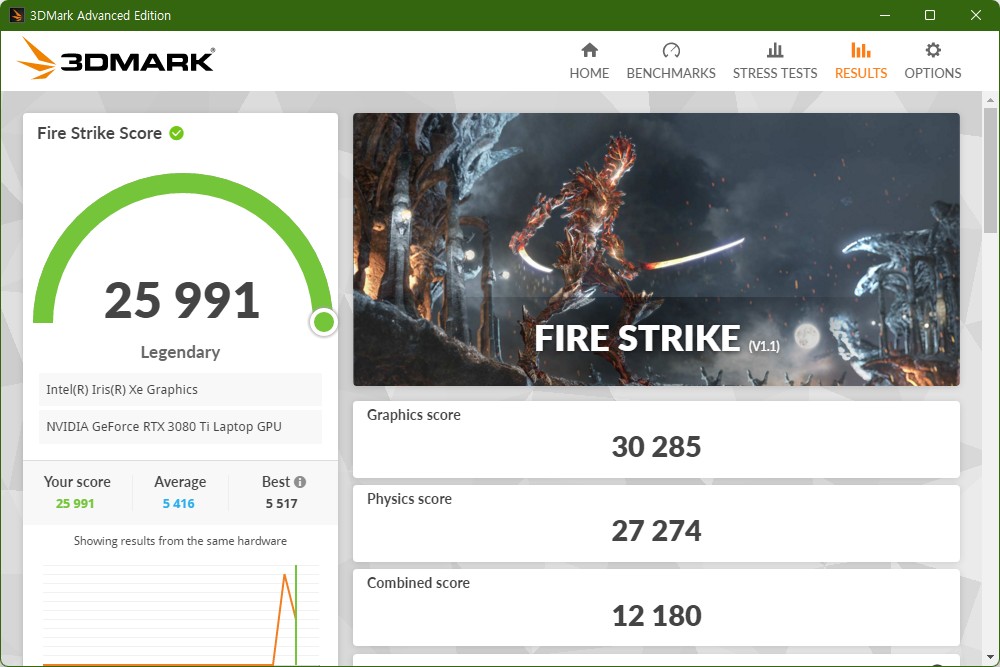Open the BENCHMARKS tab

pyautogui.click(x=671, y=61)
